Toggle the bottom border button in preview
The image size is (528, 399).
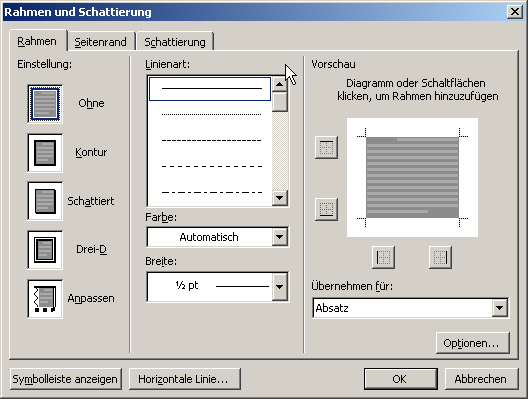tap(326, 209)
